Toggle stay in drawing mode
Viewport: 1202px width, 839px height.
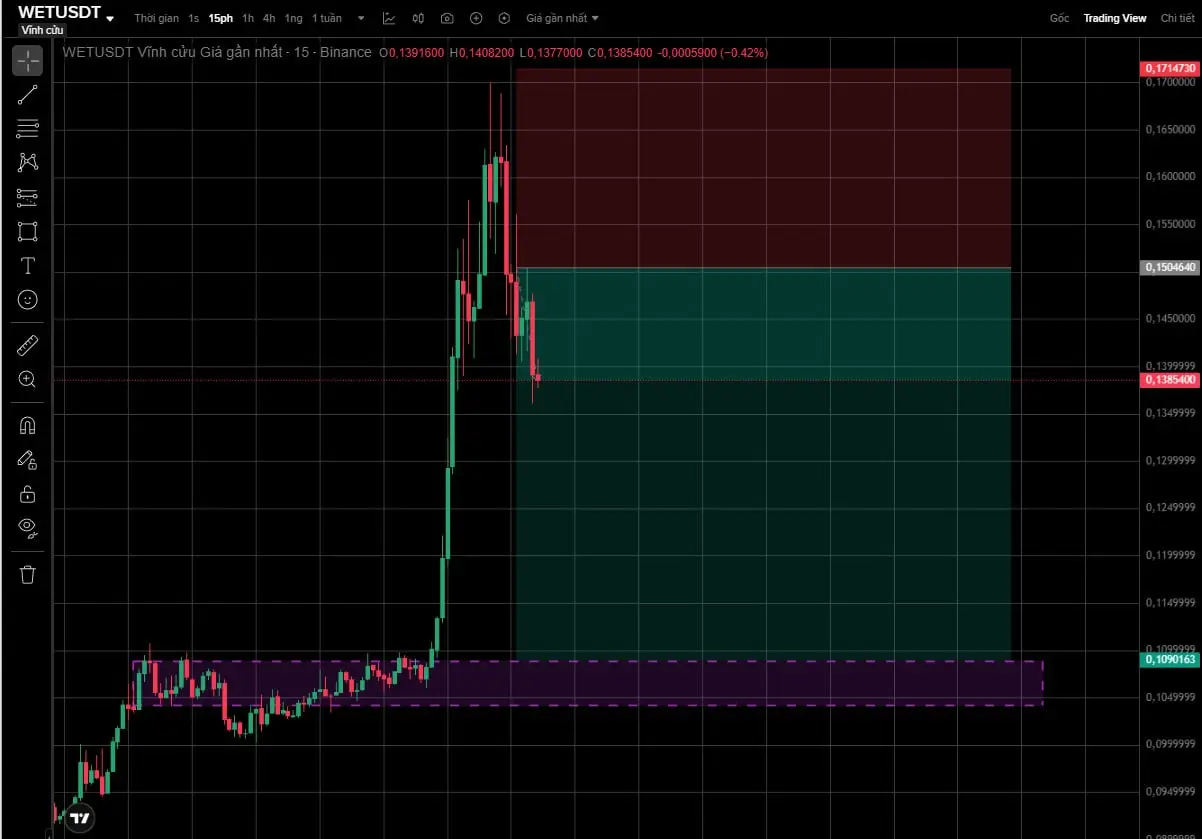click(27, 459)
